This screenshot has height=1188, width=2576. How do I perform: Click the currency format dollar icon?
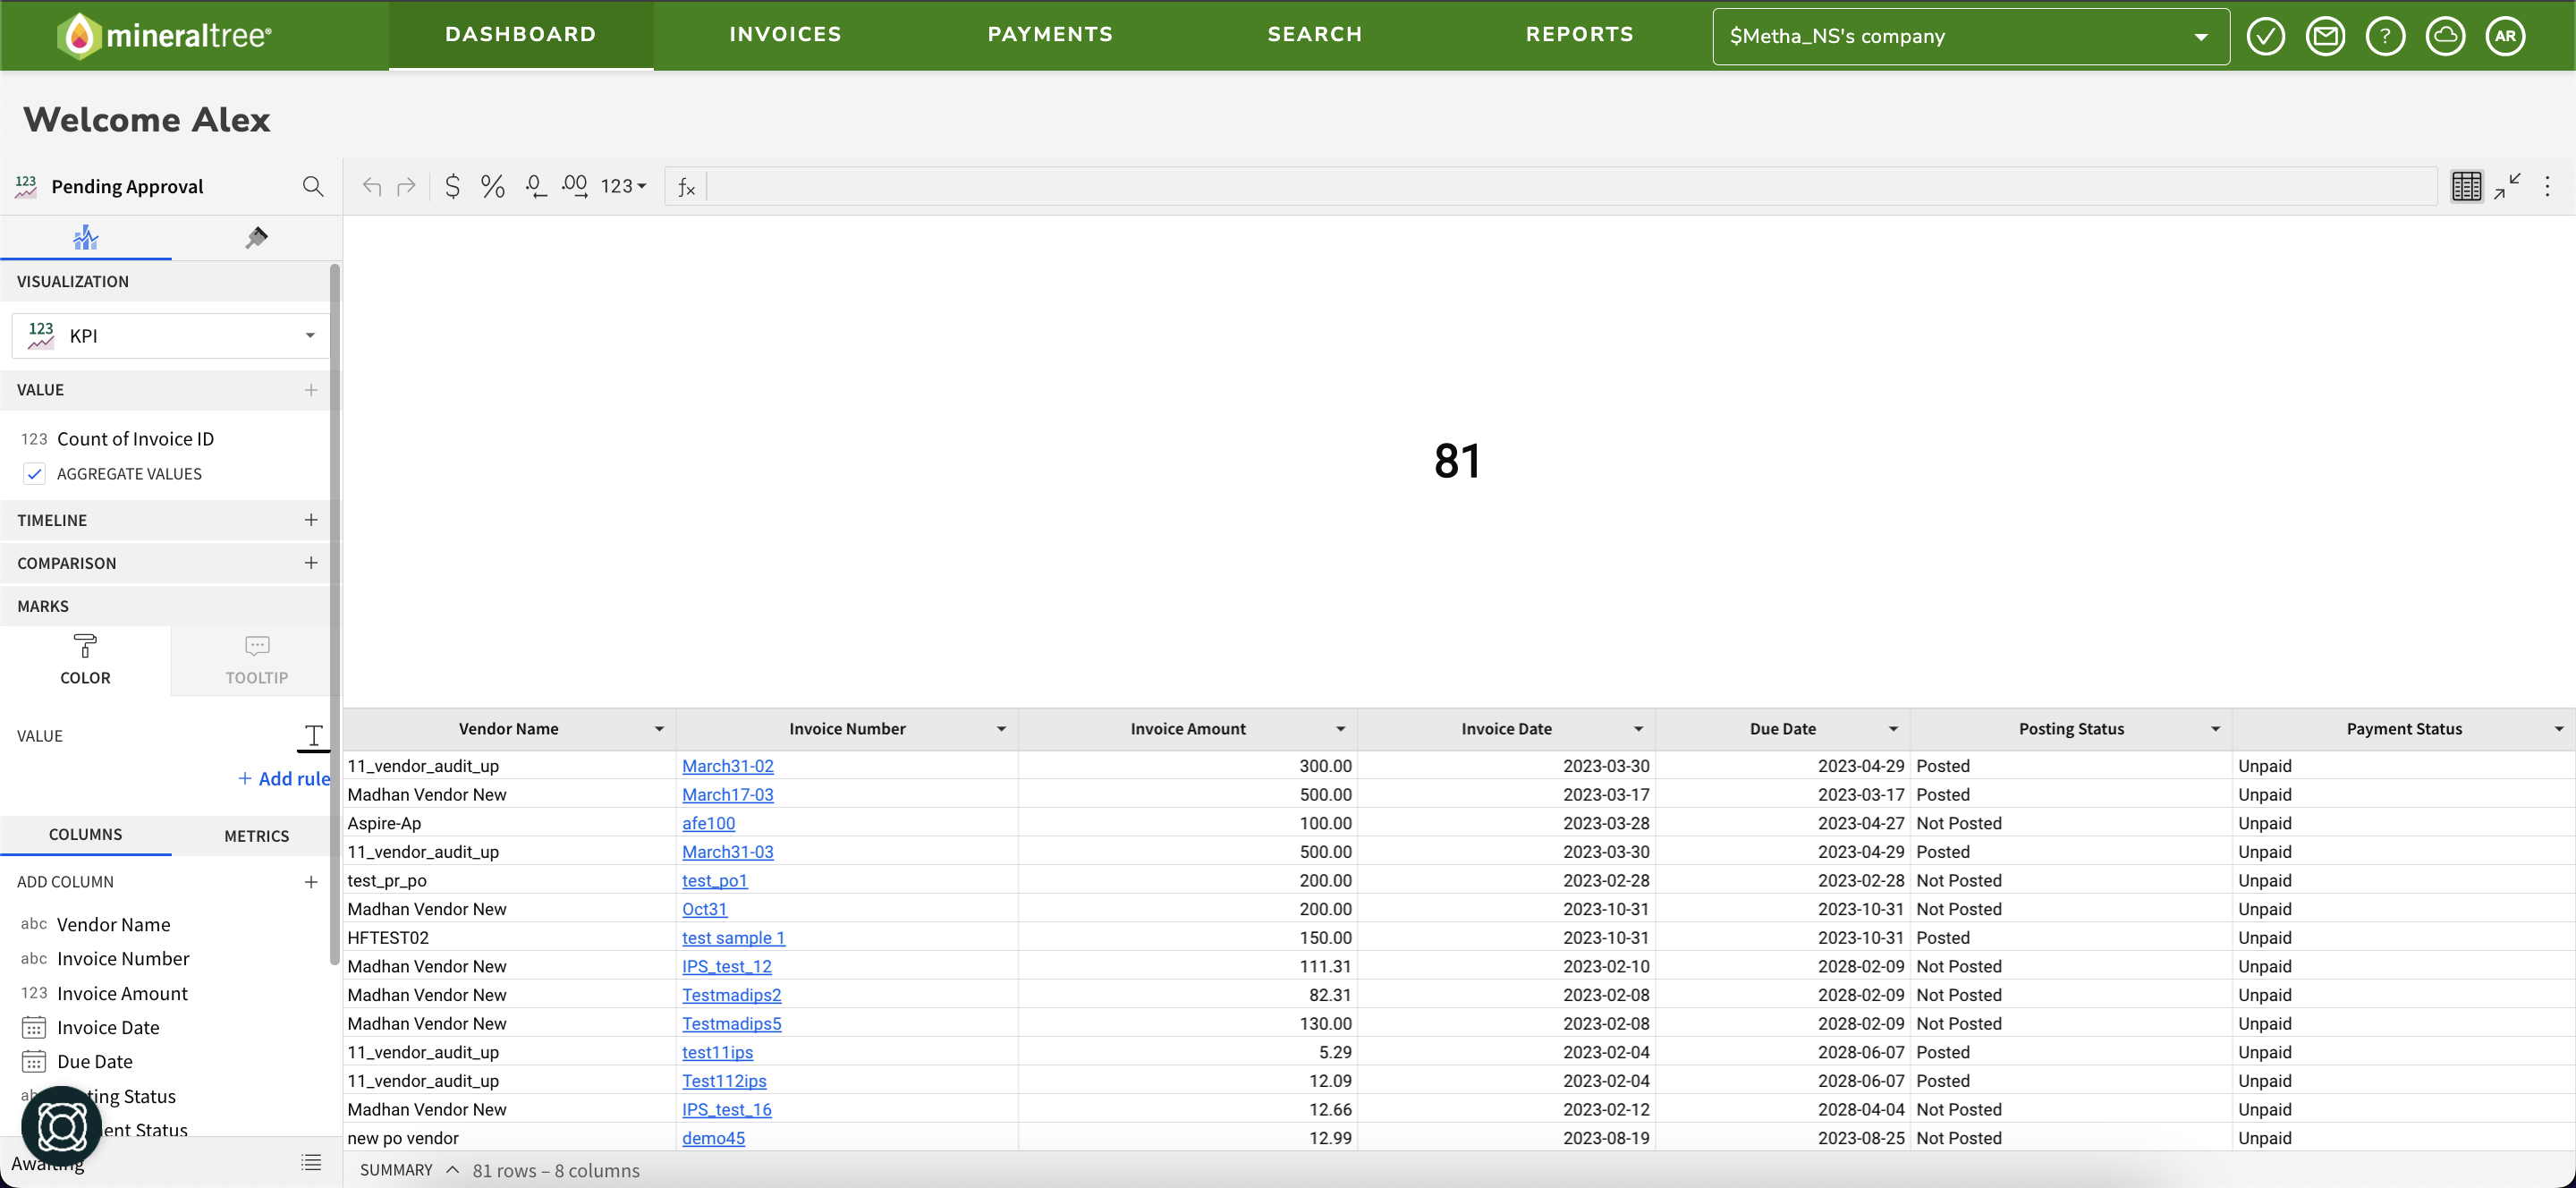point(452,186)
